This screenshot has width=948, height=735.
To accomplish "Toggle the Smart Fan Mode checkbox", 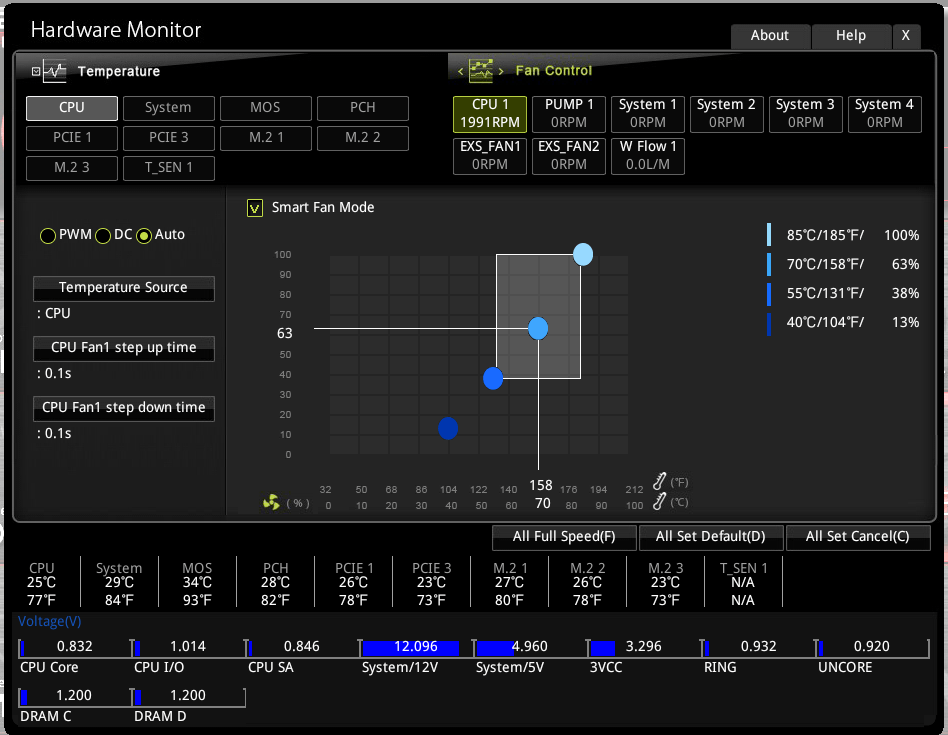I will [x=255, y=208].
